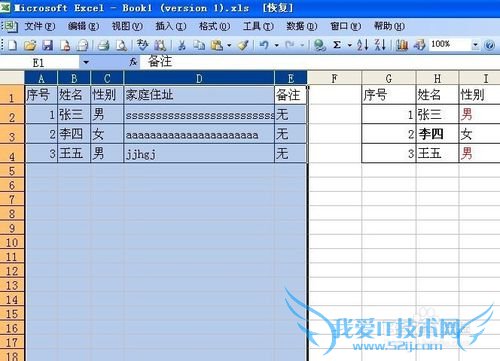The height and width of the screenshot is (361, 500).
Task: Open the Paste options dropdown arrow
Action: click(229, 45)
